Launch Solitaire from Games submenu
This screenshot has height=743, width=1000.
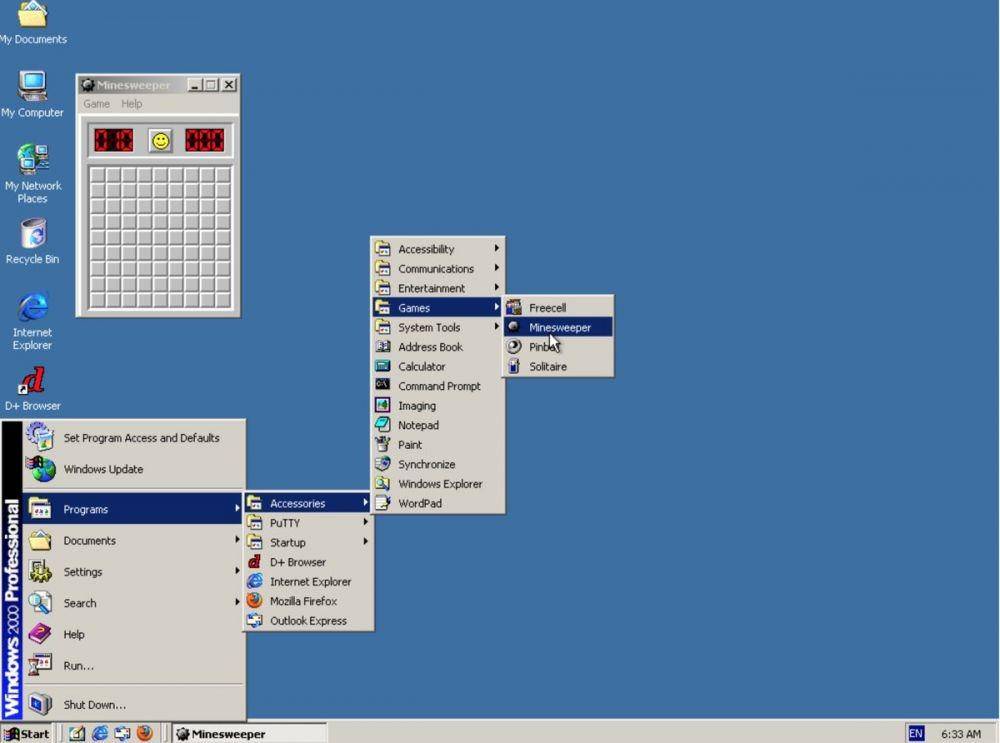tap(559, 367)
